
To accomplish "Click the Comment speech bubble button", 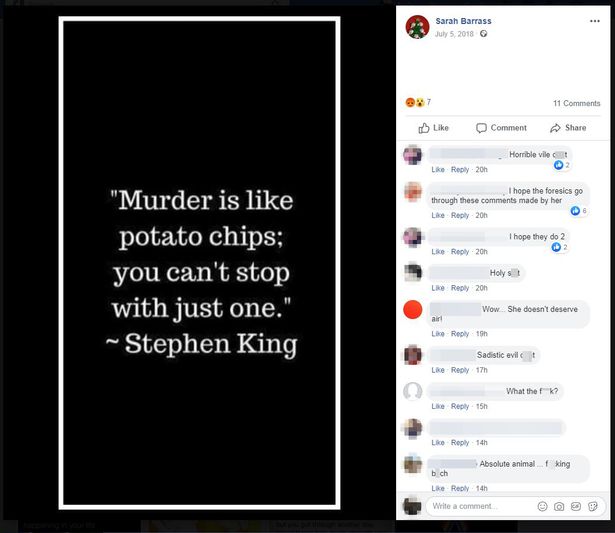I will [501, 128].
